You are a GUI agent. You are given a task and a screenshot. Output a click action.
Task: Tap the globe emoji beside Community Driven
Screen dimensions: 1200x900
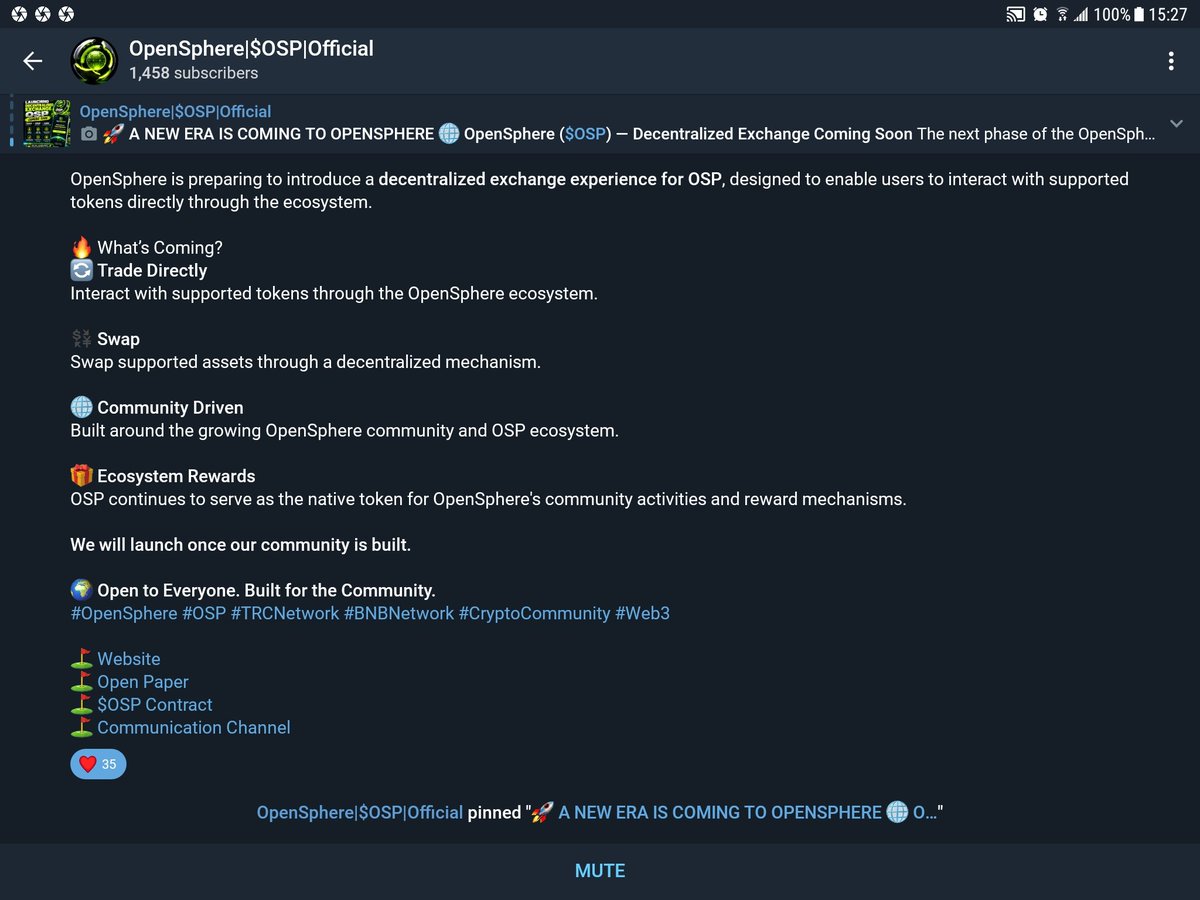pyautogui.click(x=82, y=407)
